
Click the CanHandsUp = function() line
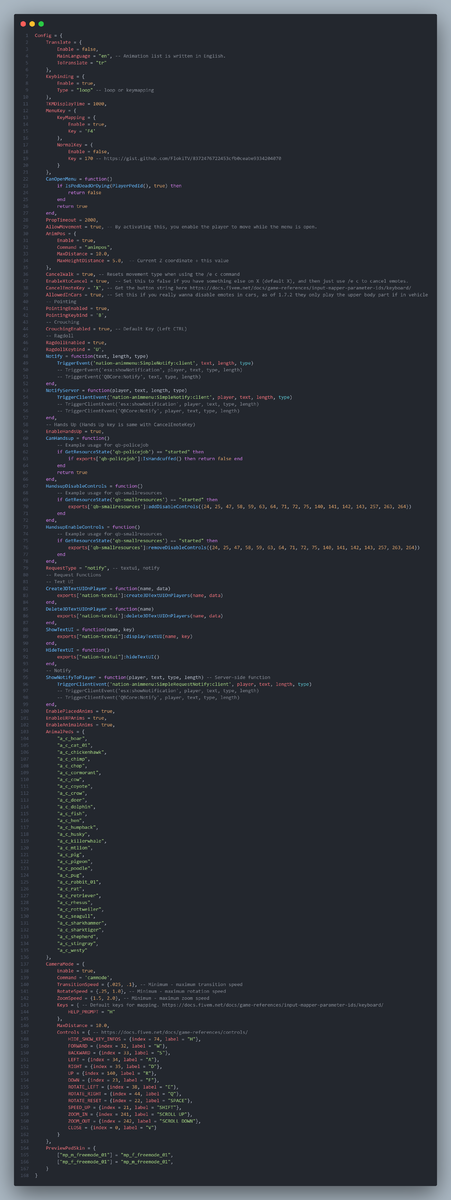(78, 438)
